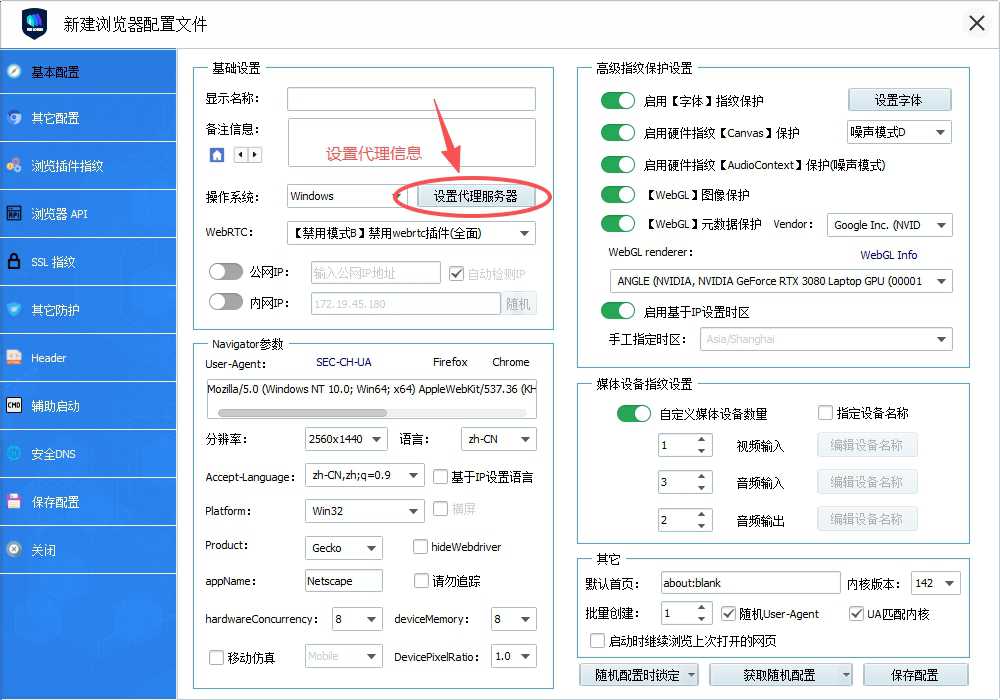Click the 显示名称 input field
This screenshot has height=700, width=1000.
[411, 99]
